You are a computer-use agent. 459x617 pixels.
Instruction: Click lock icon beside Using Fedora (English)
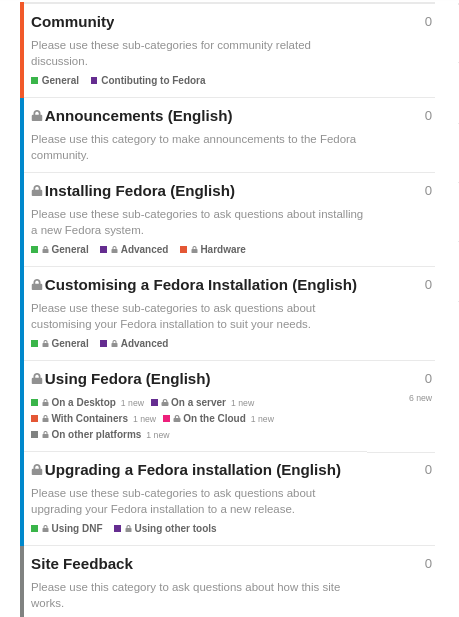pos(37,379)
